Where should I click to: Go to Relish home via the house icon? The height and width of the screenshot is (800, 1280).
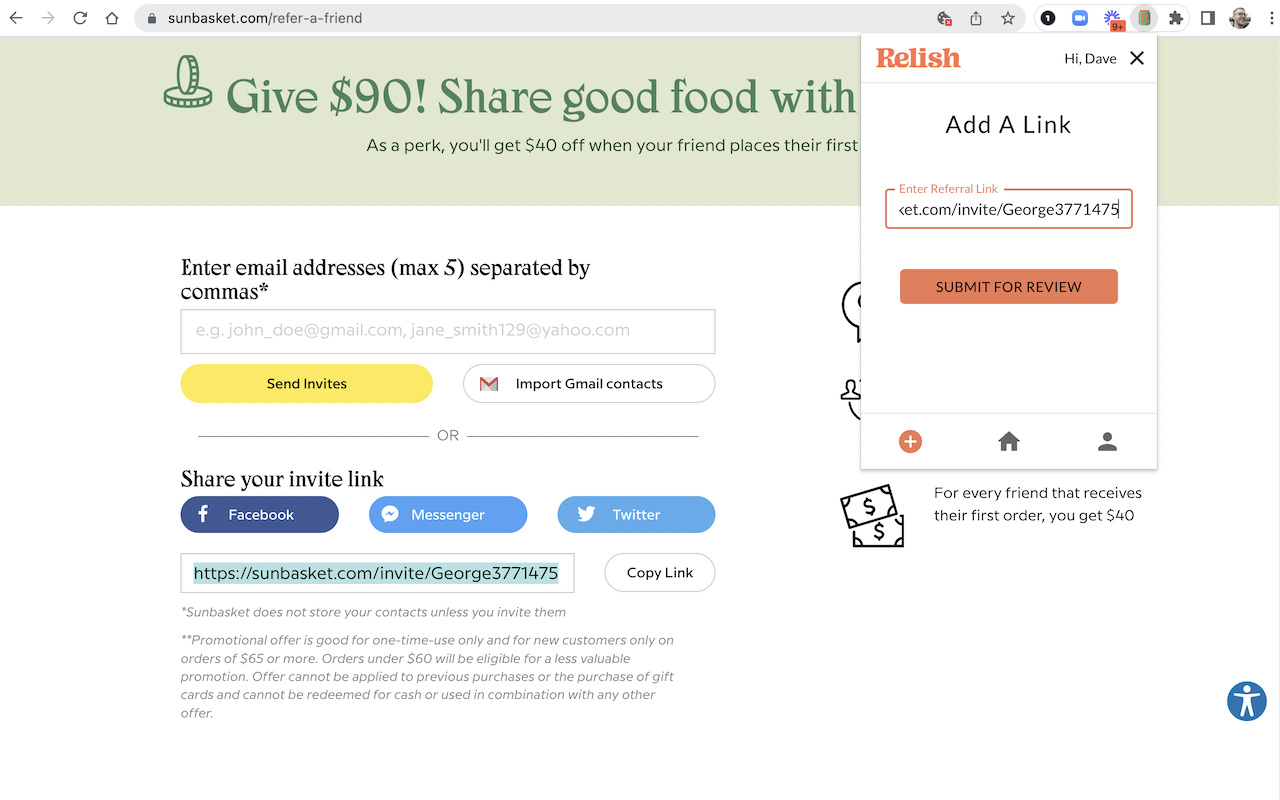pyautogui.click(x=1008, y=441)
